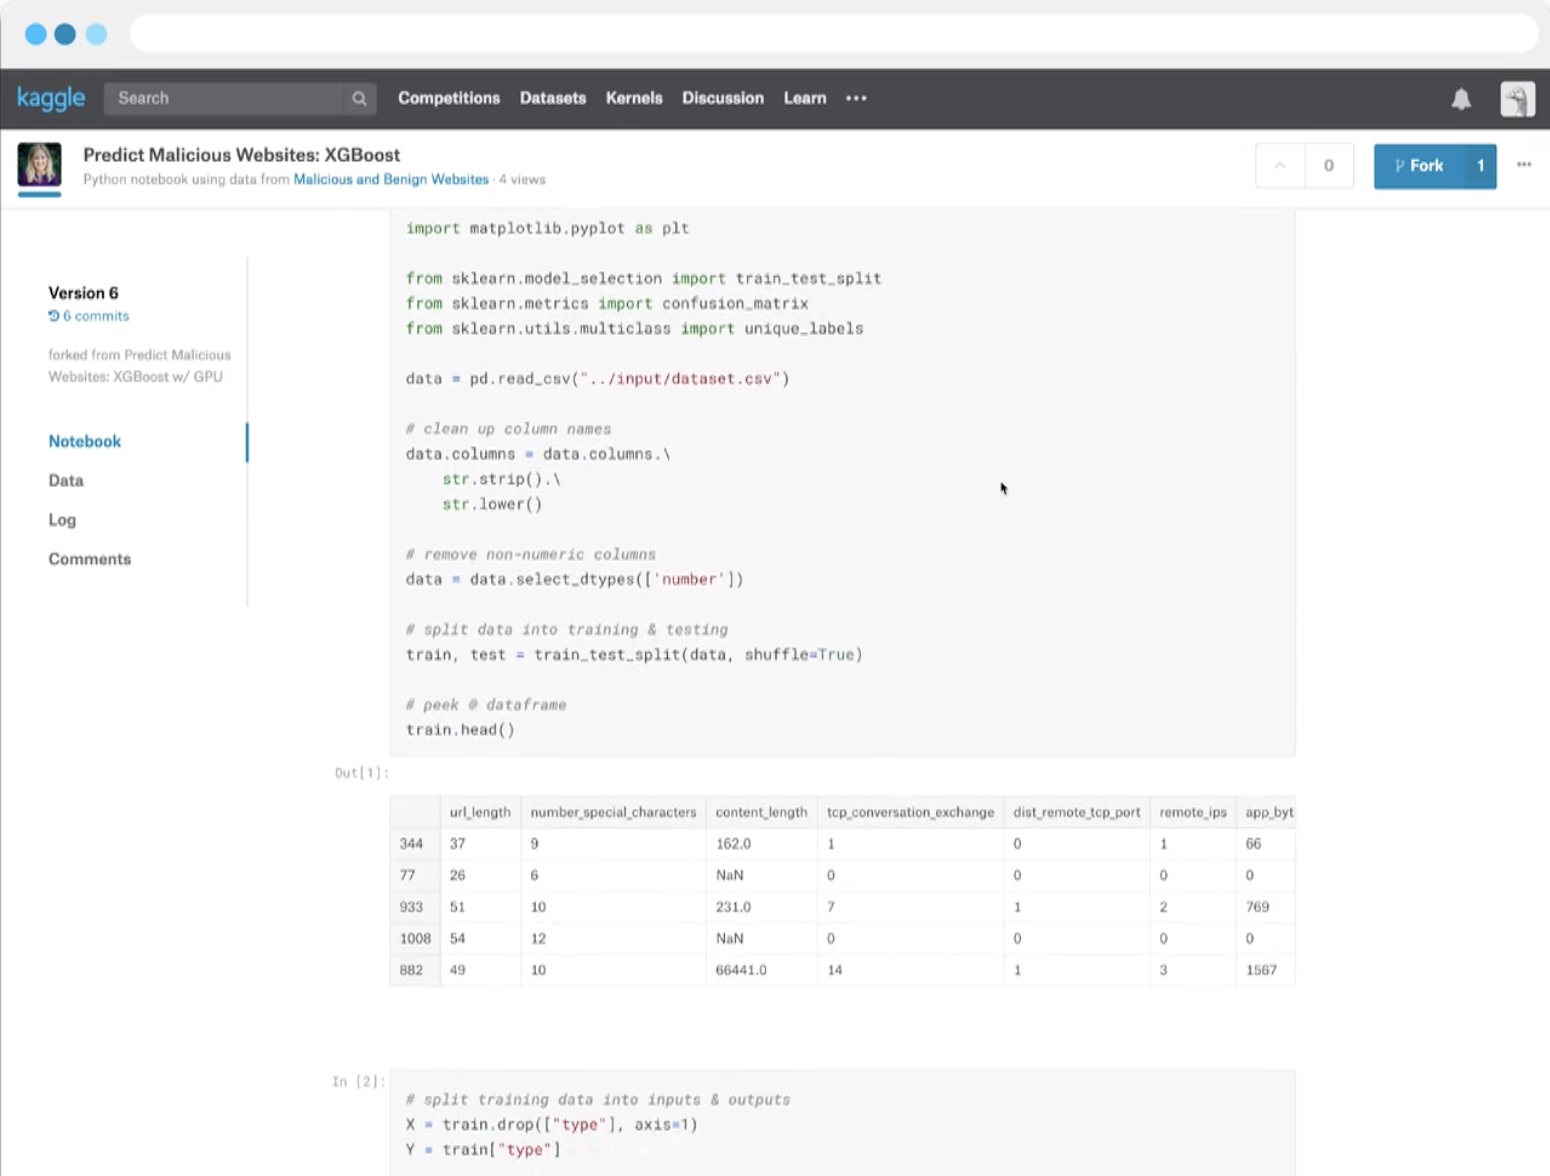Click the notebook author's avatar
Viewport: 1550px width, 1176px height.
[40, 165]
